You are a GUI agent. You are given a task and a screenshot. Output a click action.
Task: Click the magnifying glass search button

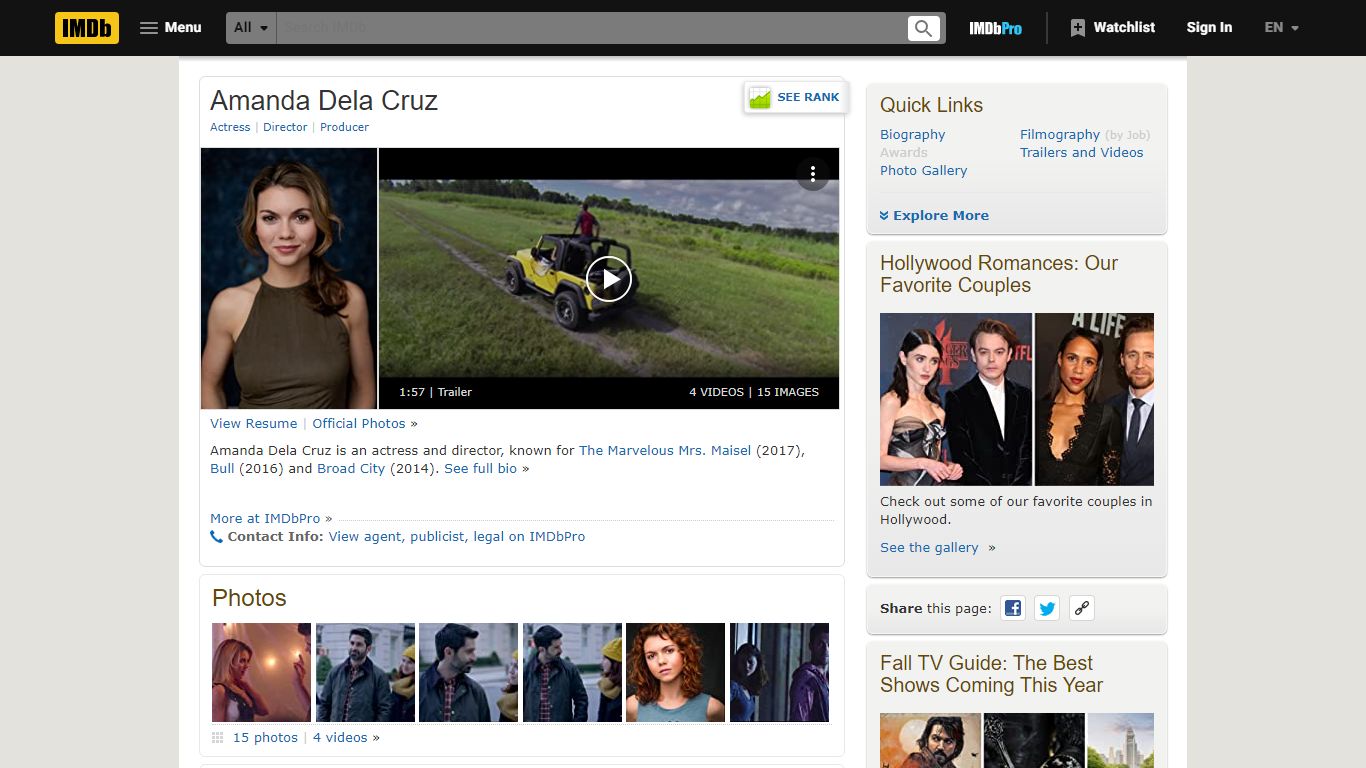pos(924,28)
